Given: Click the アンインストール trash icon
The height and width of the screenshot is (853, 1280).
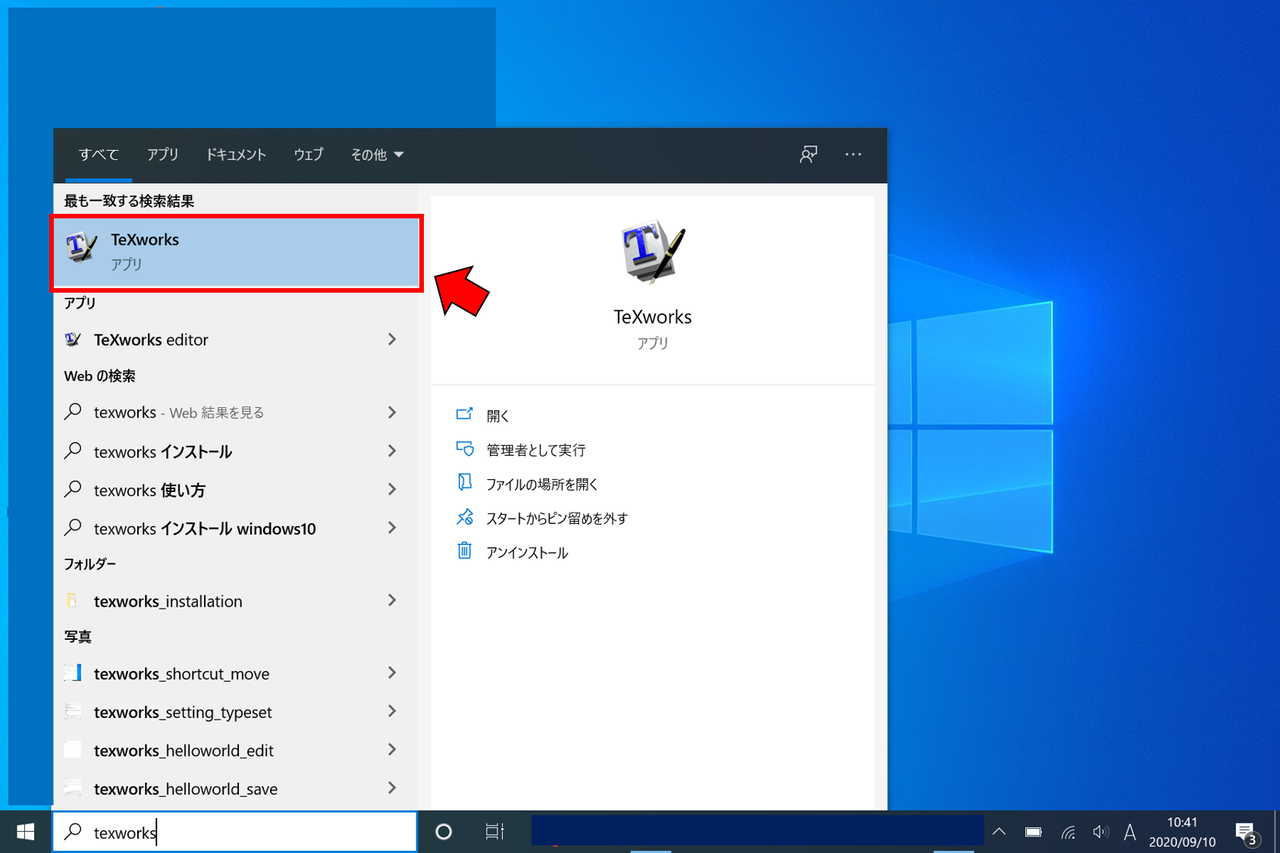Looking at the screenshot, I should click(x=464, y=551).
